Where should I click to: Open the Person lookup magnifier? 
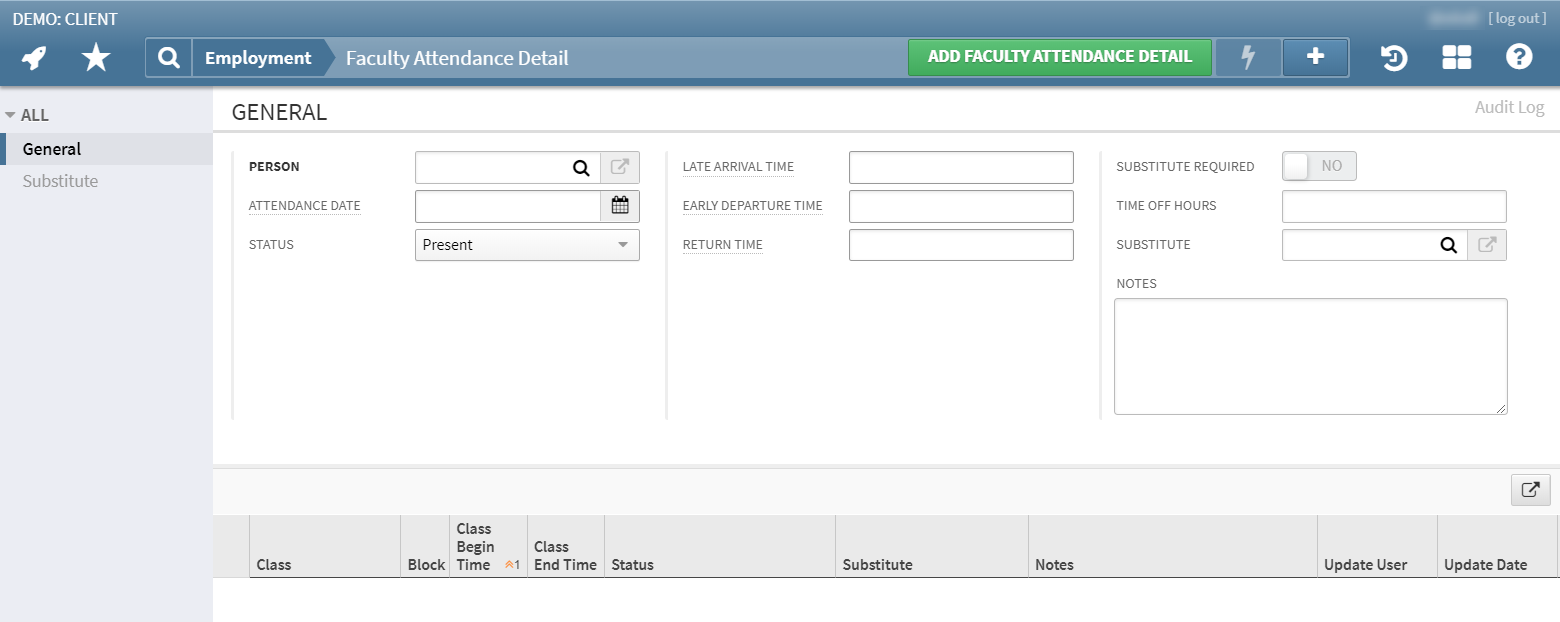[x=581, y=167]
